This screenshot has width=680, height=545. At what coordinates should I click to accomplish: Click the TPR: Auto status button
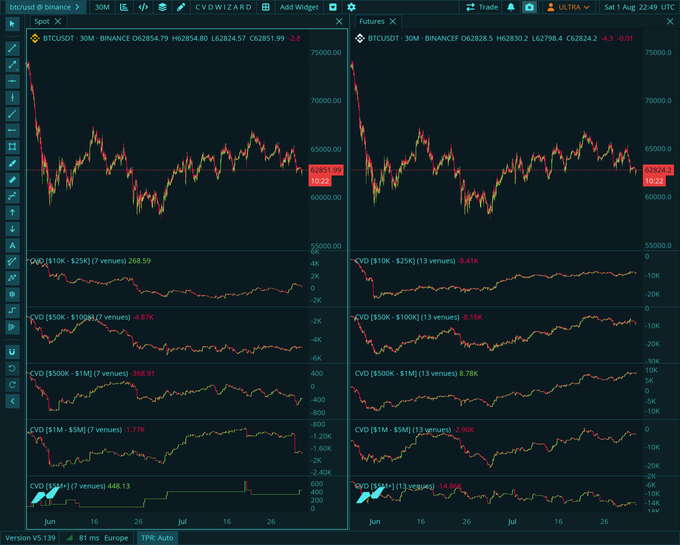[x=157, y=538]
